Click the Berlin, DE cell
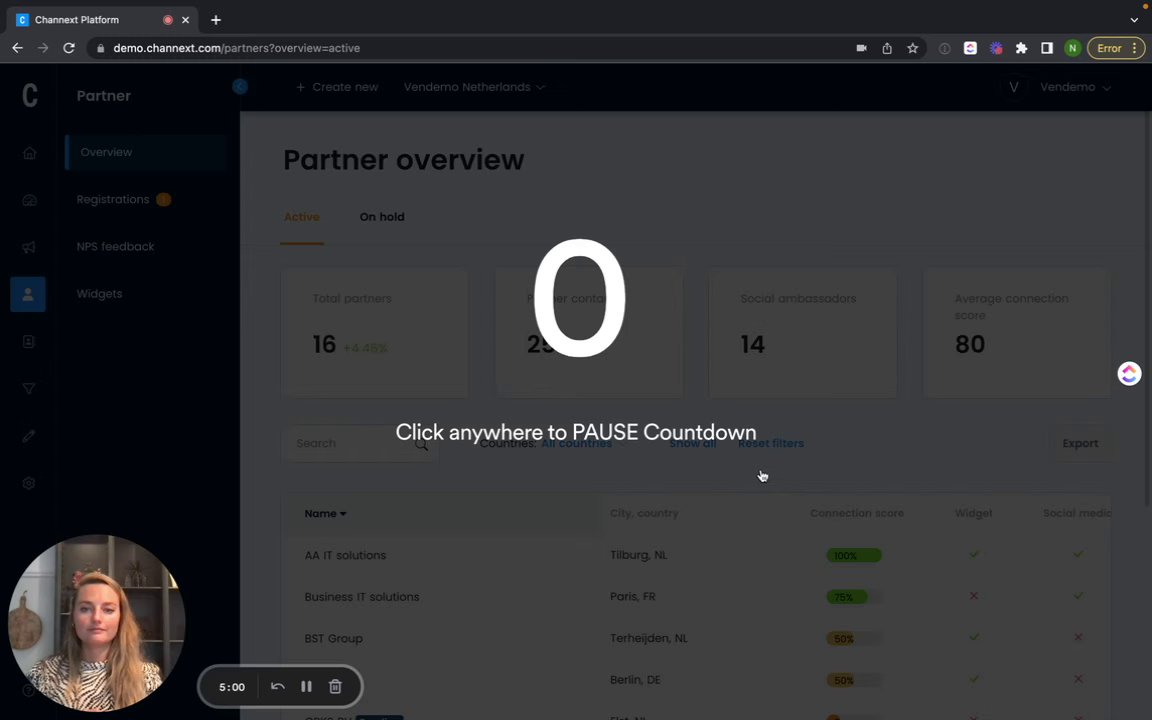This screenshot has width=1152, height=720. pyautogui.click(x=635, y=680)
